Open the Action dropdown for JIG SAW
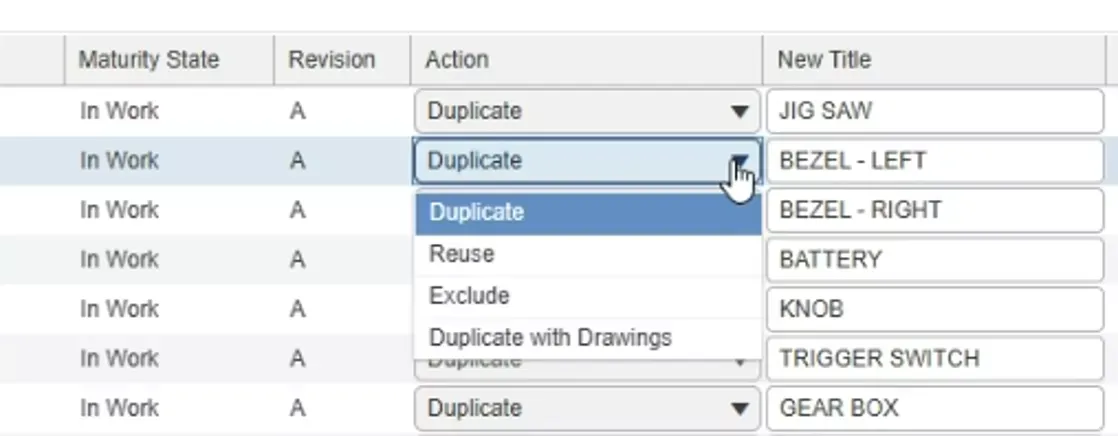The height and width of the screenshot is (436, 1118). click(587, 111)
